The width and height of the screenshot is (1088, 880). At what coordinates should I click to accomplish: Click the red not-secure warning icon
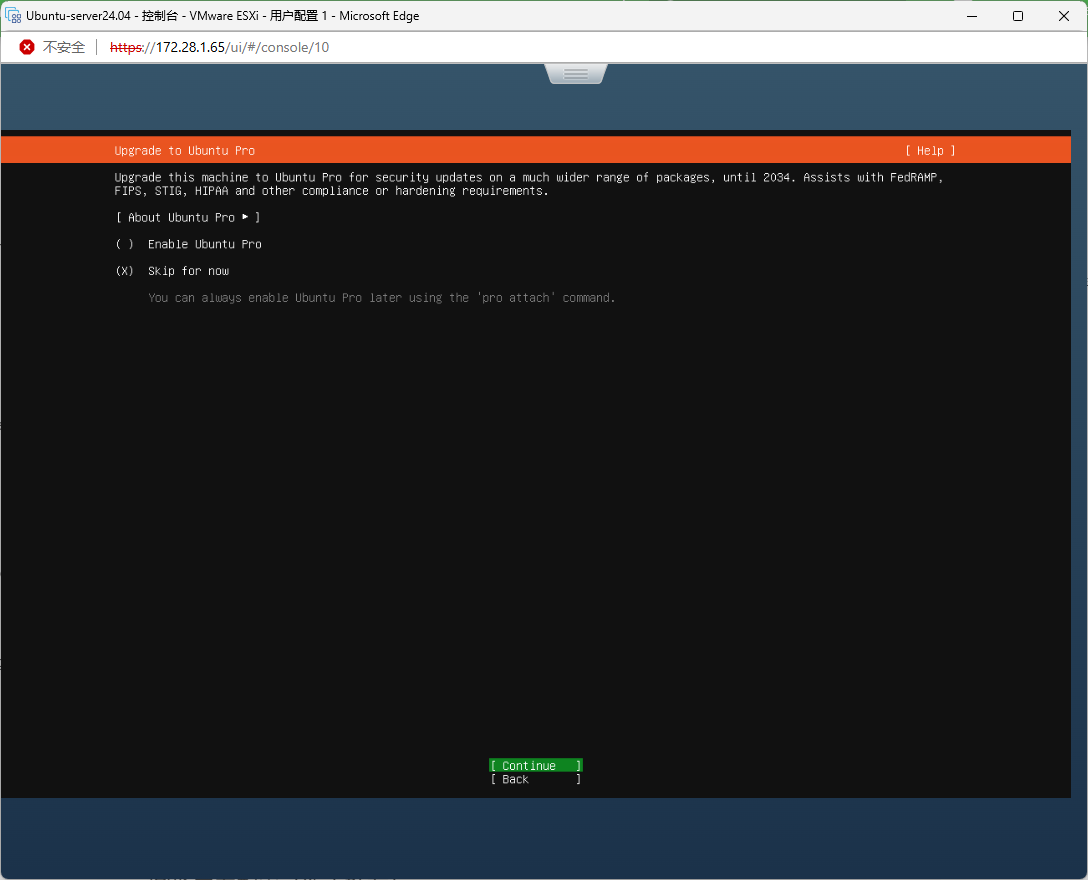point(27,47)
